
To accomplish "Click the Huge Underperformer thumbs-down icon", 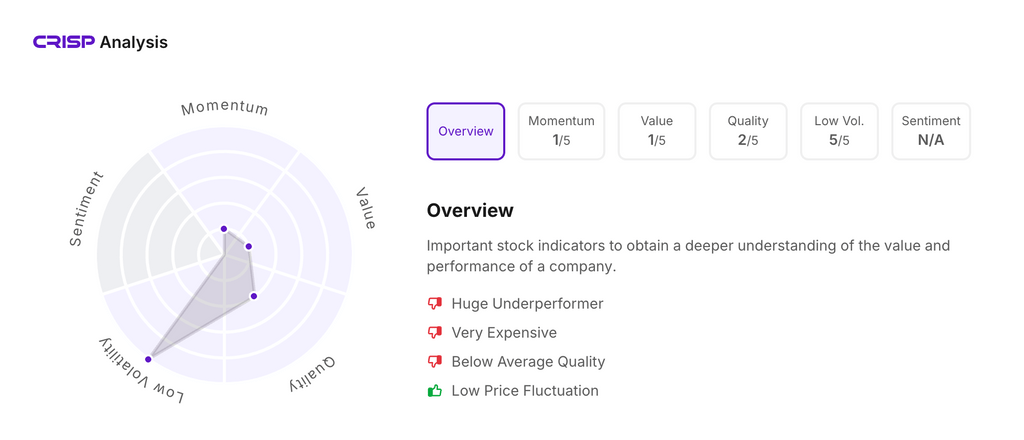I will [x=434, y=303].
